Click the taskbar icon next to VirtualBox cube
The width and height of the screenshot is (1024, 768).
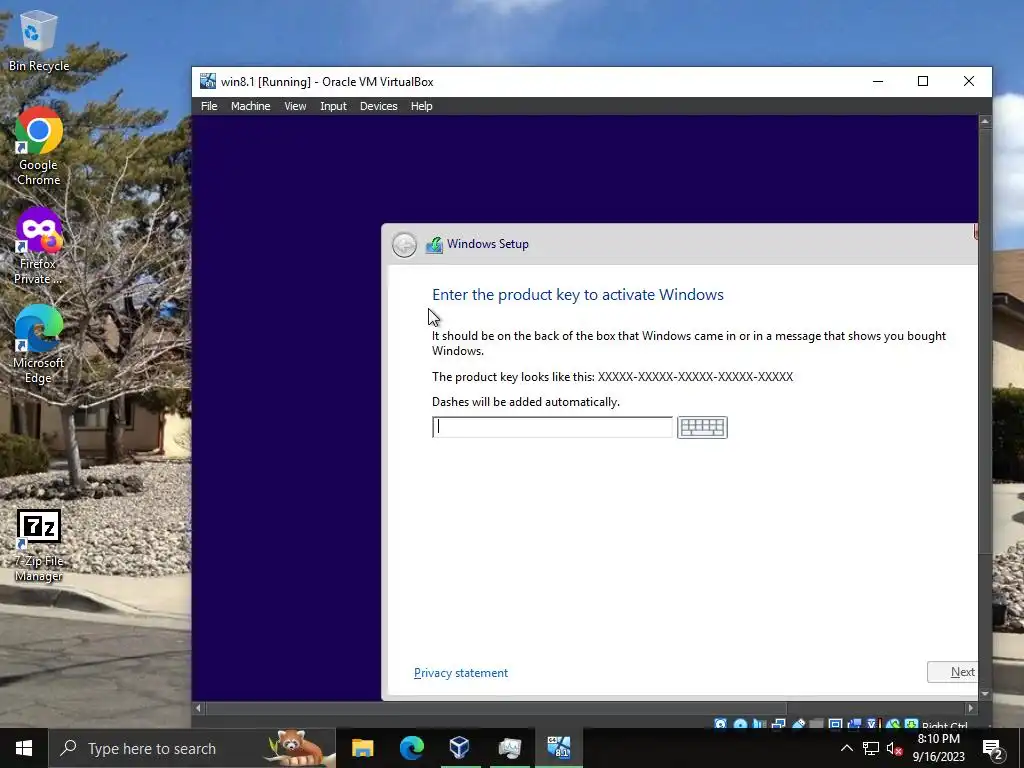[x=509, y=748]
